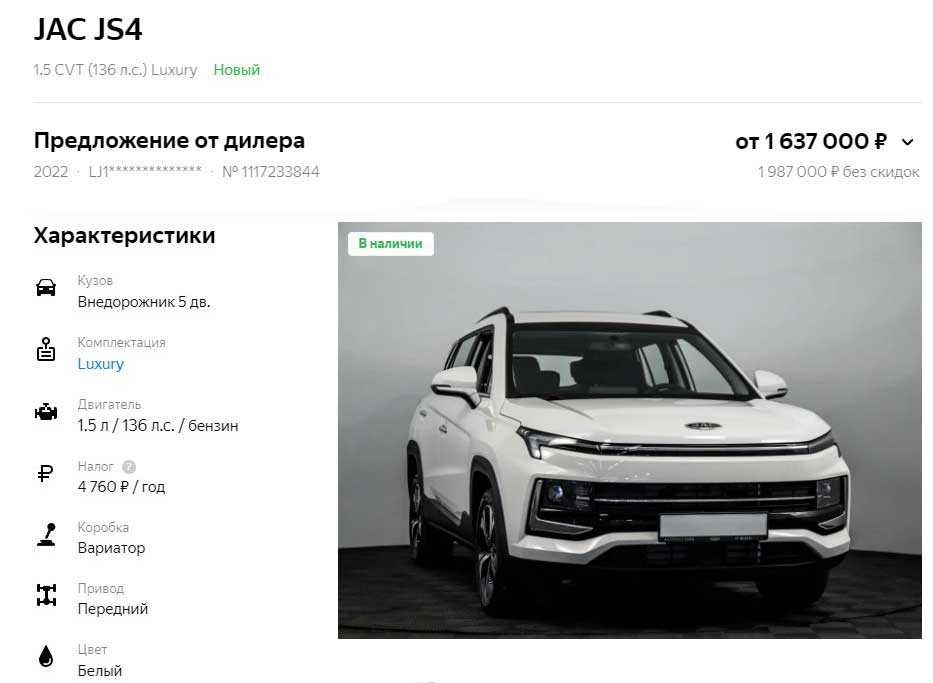Open the Luxury trim link
The width and height of the screenshot is (933, 683).
[x=101, y=364]
